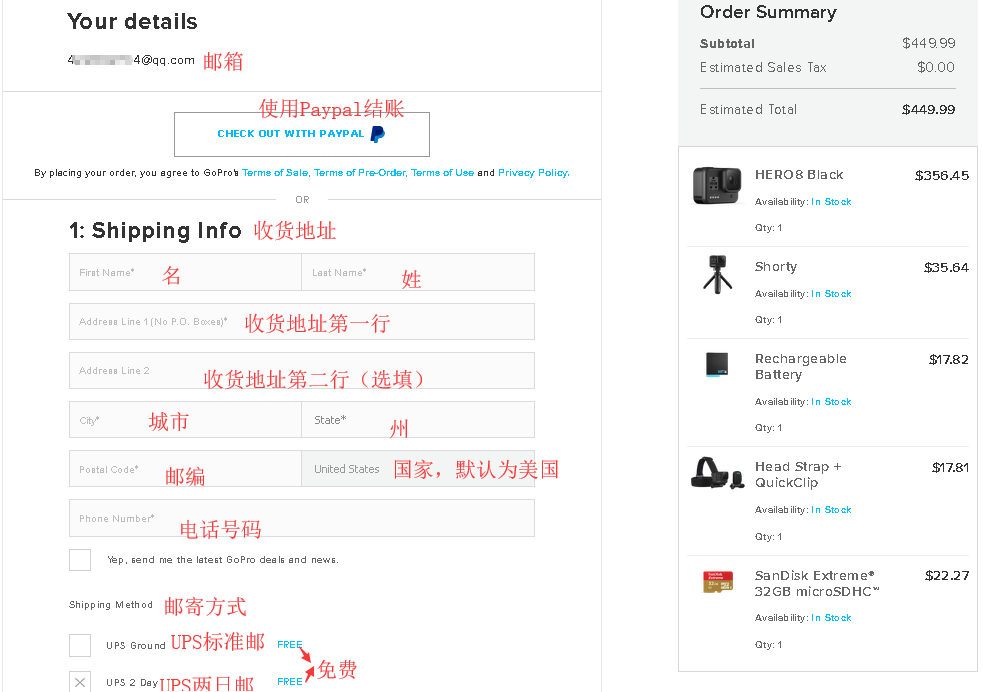Click the Shipping Method label
The width and height of the screenshot is (983, 692).
pos(110,605)
